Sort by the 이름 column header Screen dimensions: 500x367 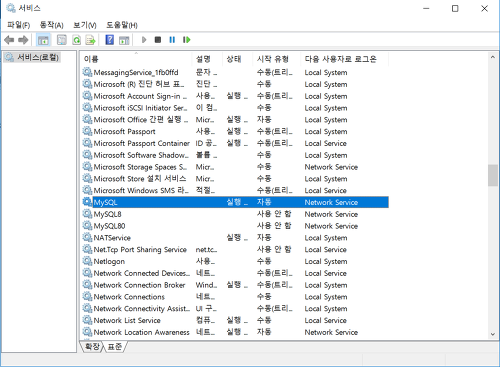point(136,59)
